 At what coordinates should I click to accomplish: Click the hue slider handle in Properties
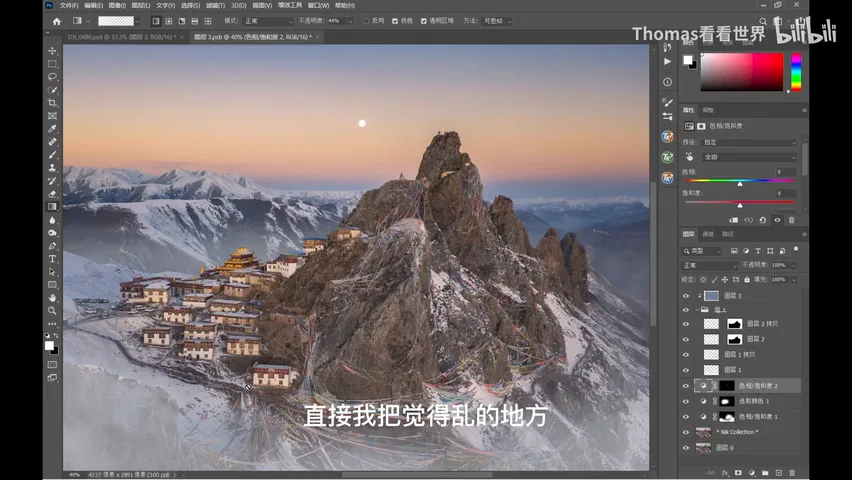click(740, 184)
